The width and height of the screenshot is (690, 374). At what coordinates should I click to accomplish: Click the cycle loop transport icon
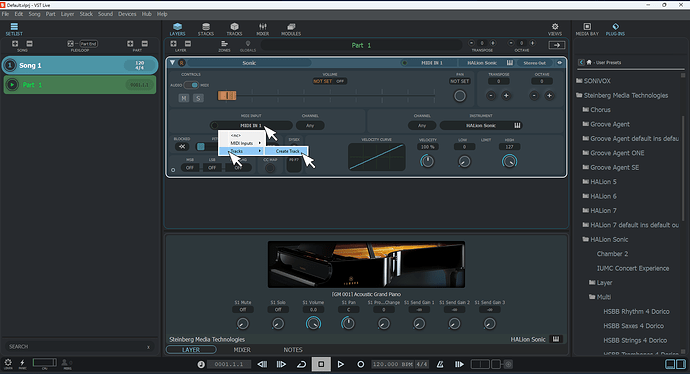pyautogui.click(x=301, y=364)
